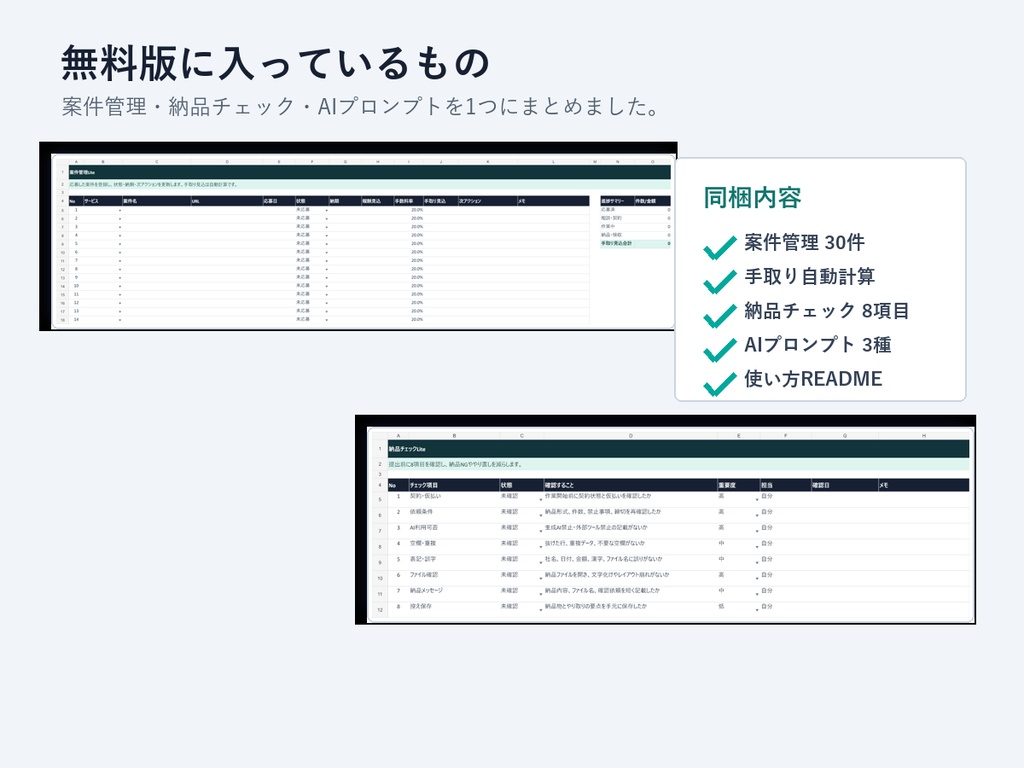
Task: Select the AIプロンプト 3種 list item
Action: pyautogui.click(x=818, y=345)
